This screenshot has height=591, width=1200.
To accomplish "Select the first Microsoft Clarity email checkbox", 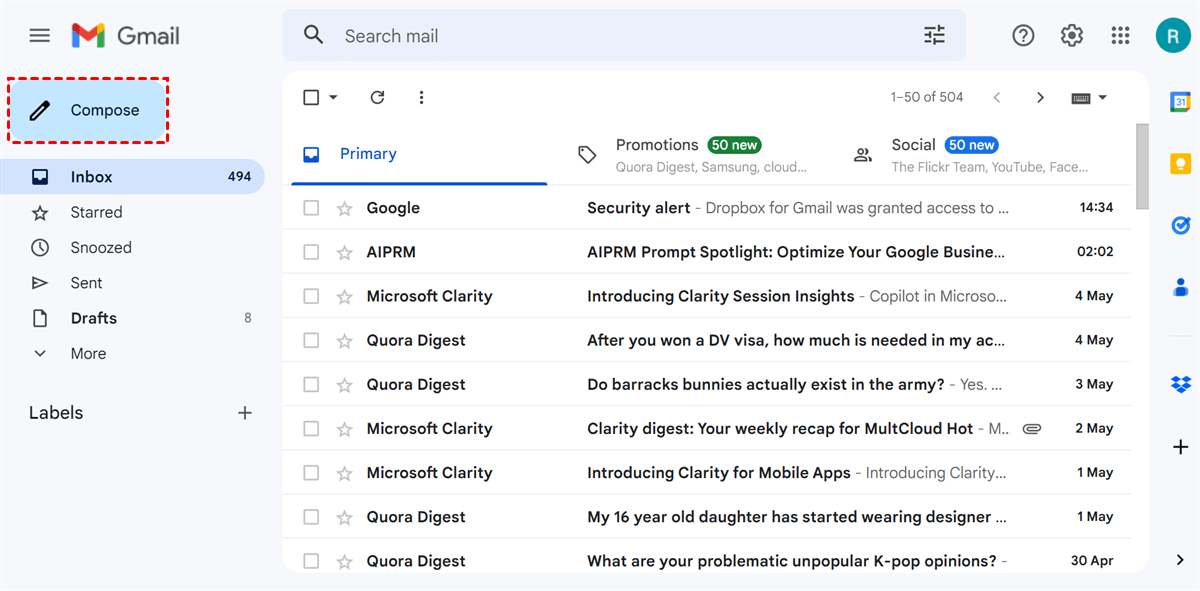I will [x=311, y=296].
